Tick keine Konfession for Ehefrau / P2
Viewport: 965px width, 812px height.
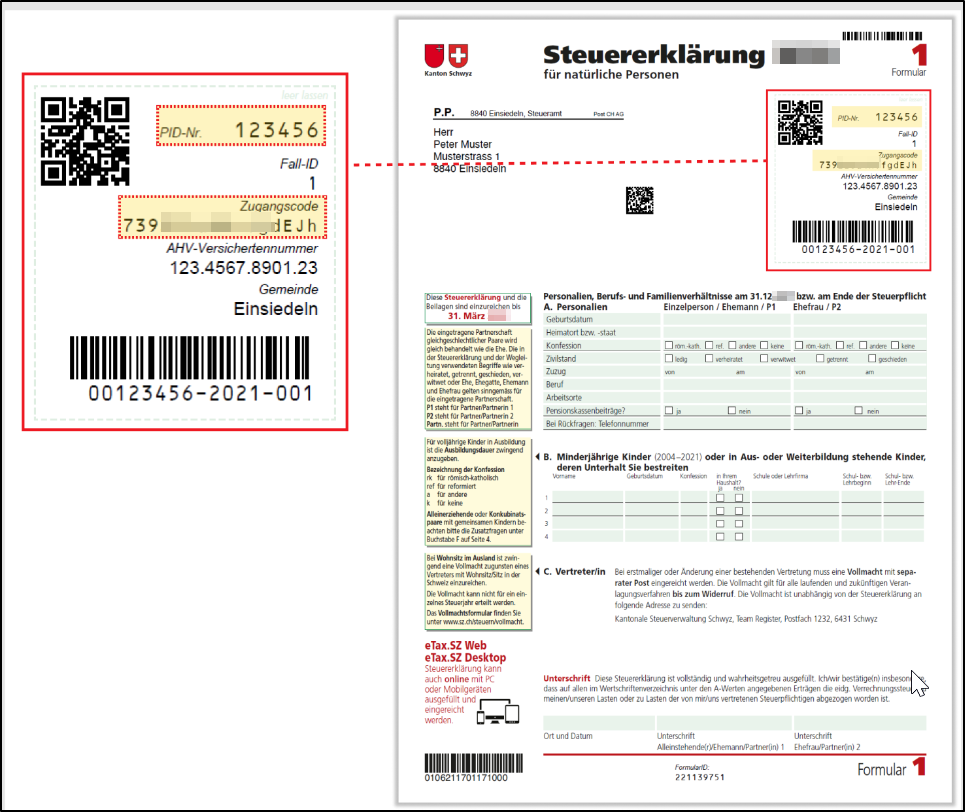(x=895, y=345)
